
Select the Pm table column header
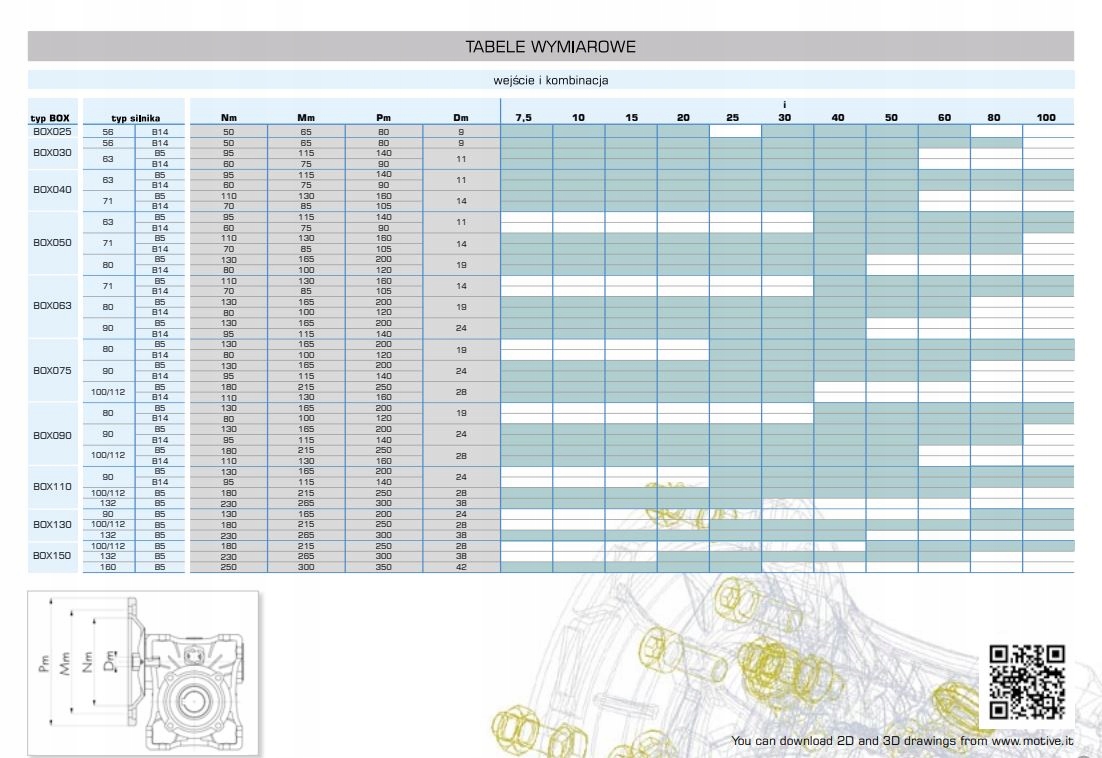pyautogui.click(x=383, y=117)
